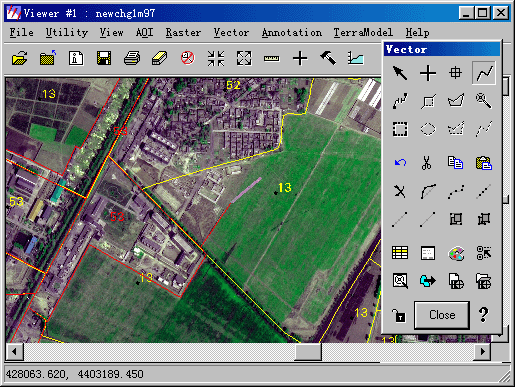The image size is (515, 387).
Task: Open the attribute table grid icon
Action: pyautogui.click(x=400, y=253)
